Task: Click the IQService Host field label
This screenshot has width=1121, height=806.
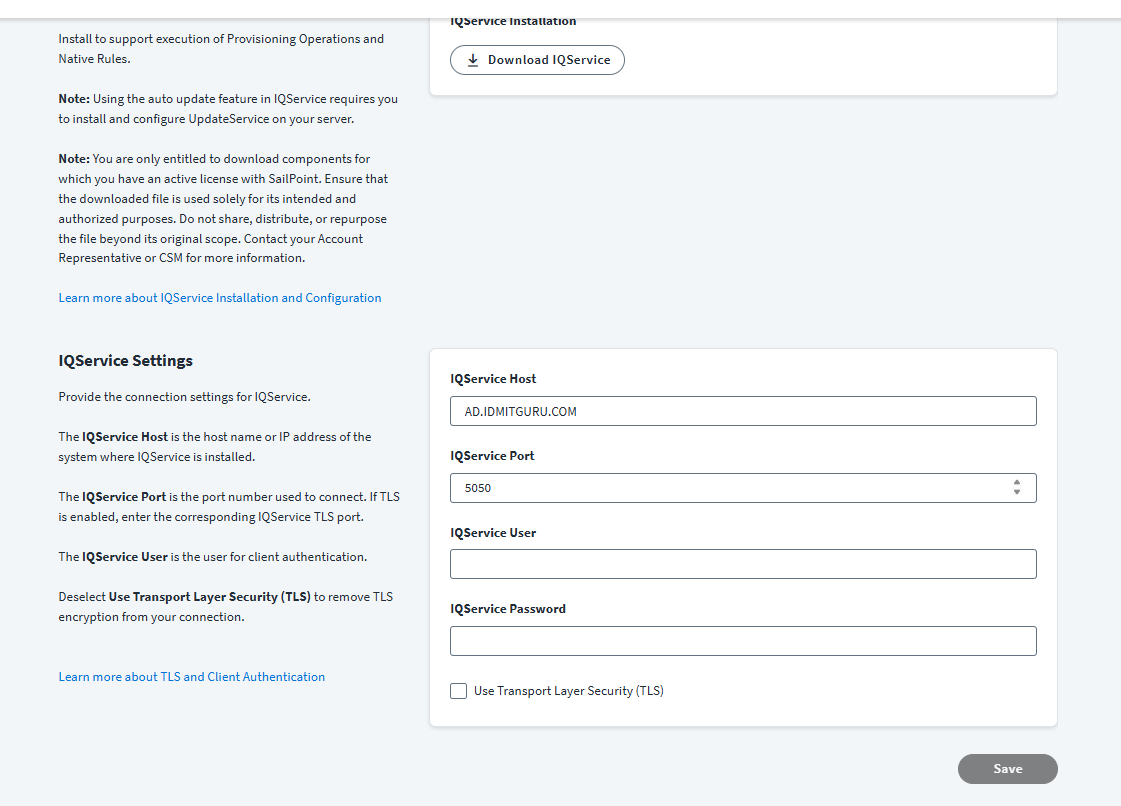Action: click(x=493, y=379)
